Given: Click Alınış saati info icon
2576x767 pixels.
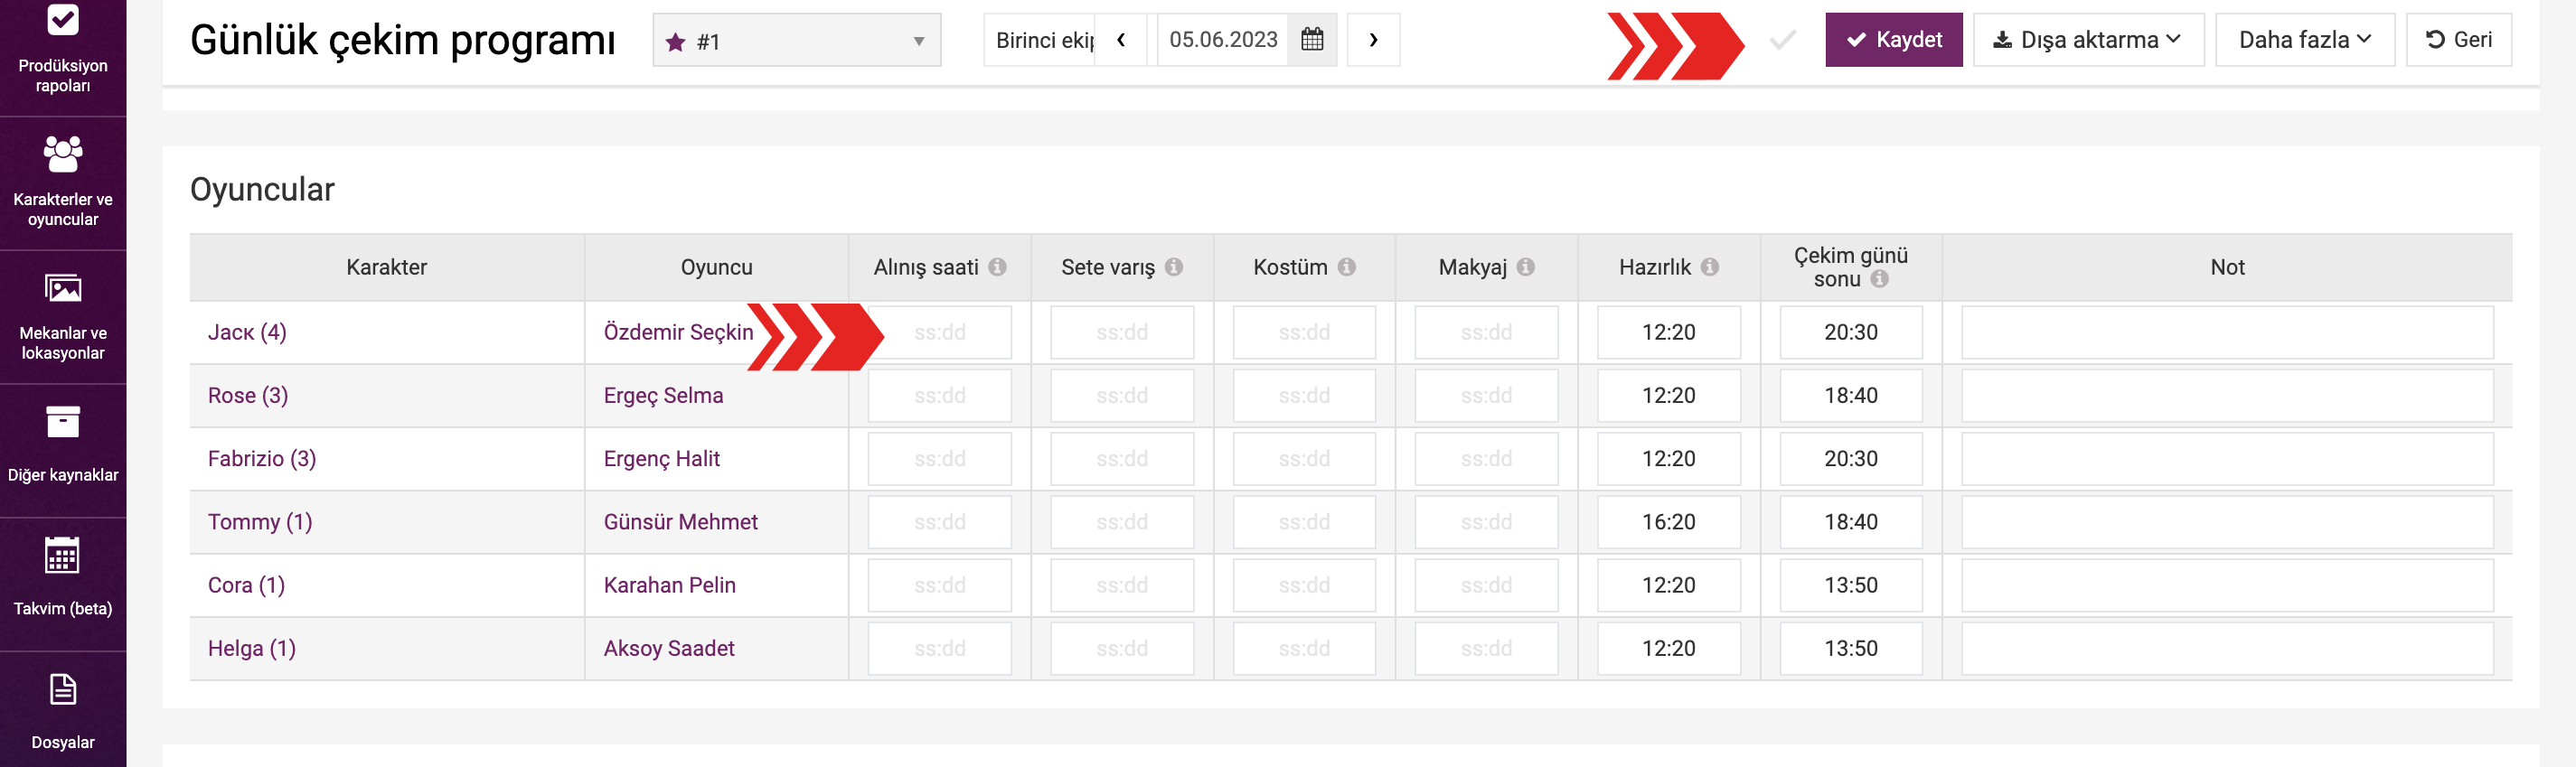Looking at the screenshot, I should coord(997,267).
